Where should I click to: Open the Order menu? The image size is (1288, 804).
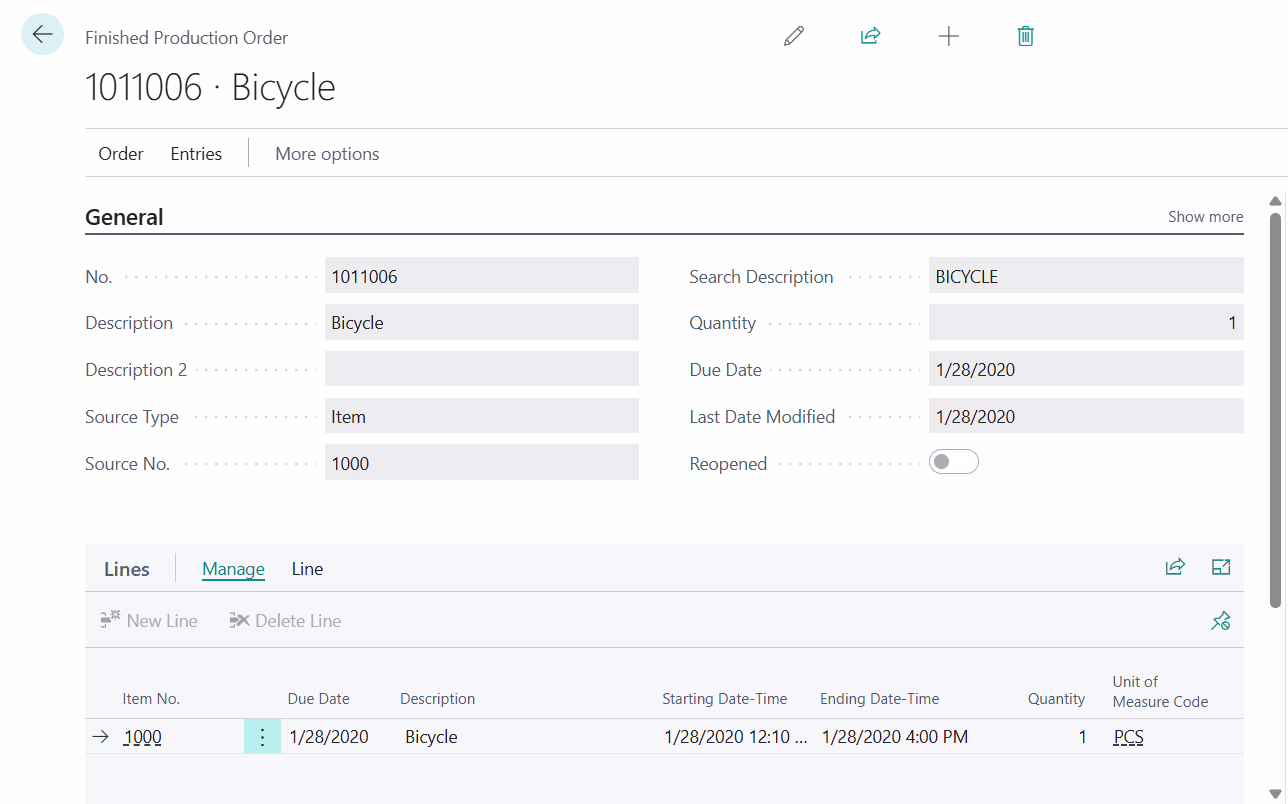[121, 154]
